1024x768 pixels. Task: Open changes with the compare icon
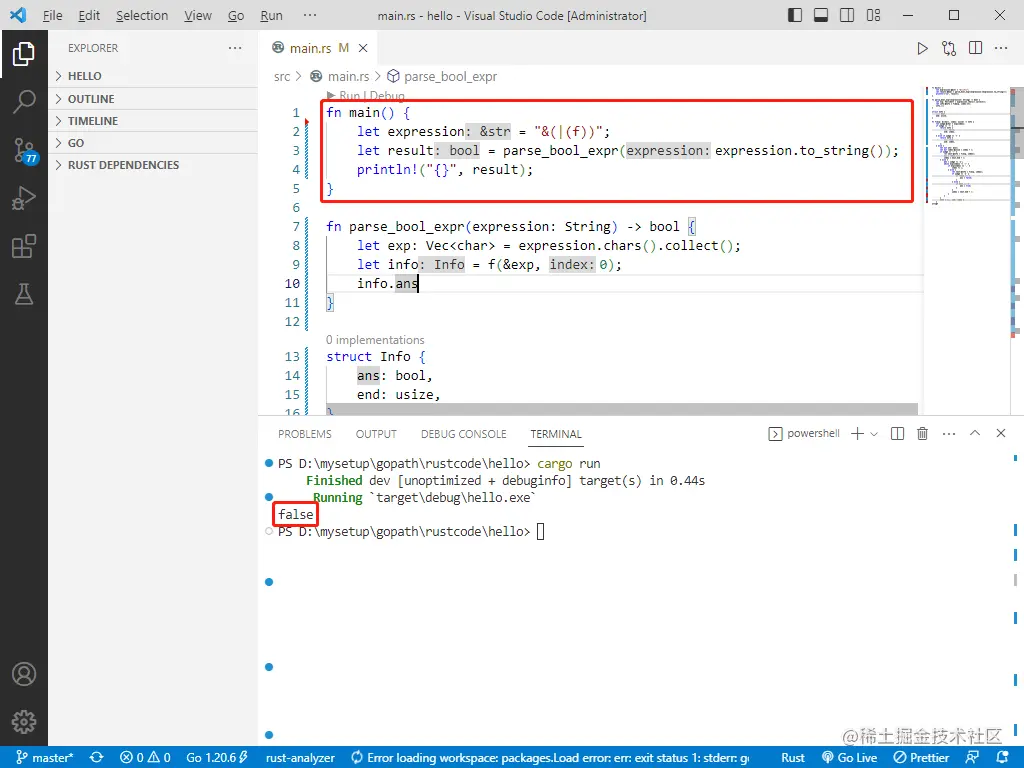pyautogui.click(x=949, y=48)
